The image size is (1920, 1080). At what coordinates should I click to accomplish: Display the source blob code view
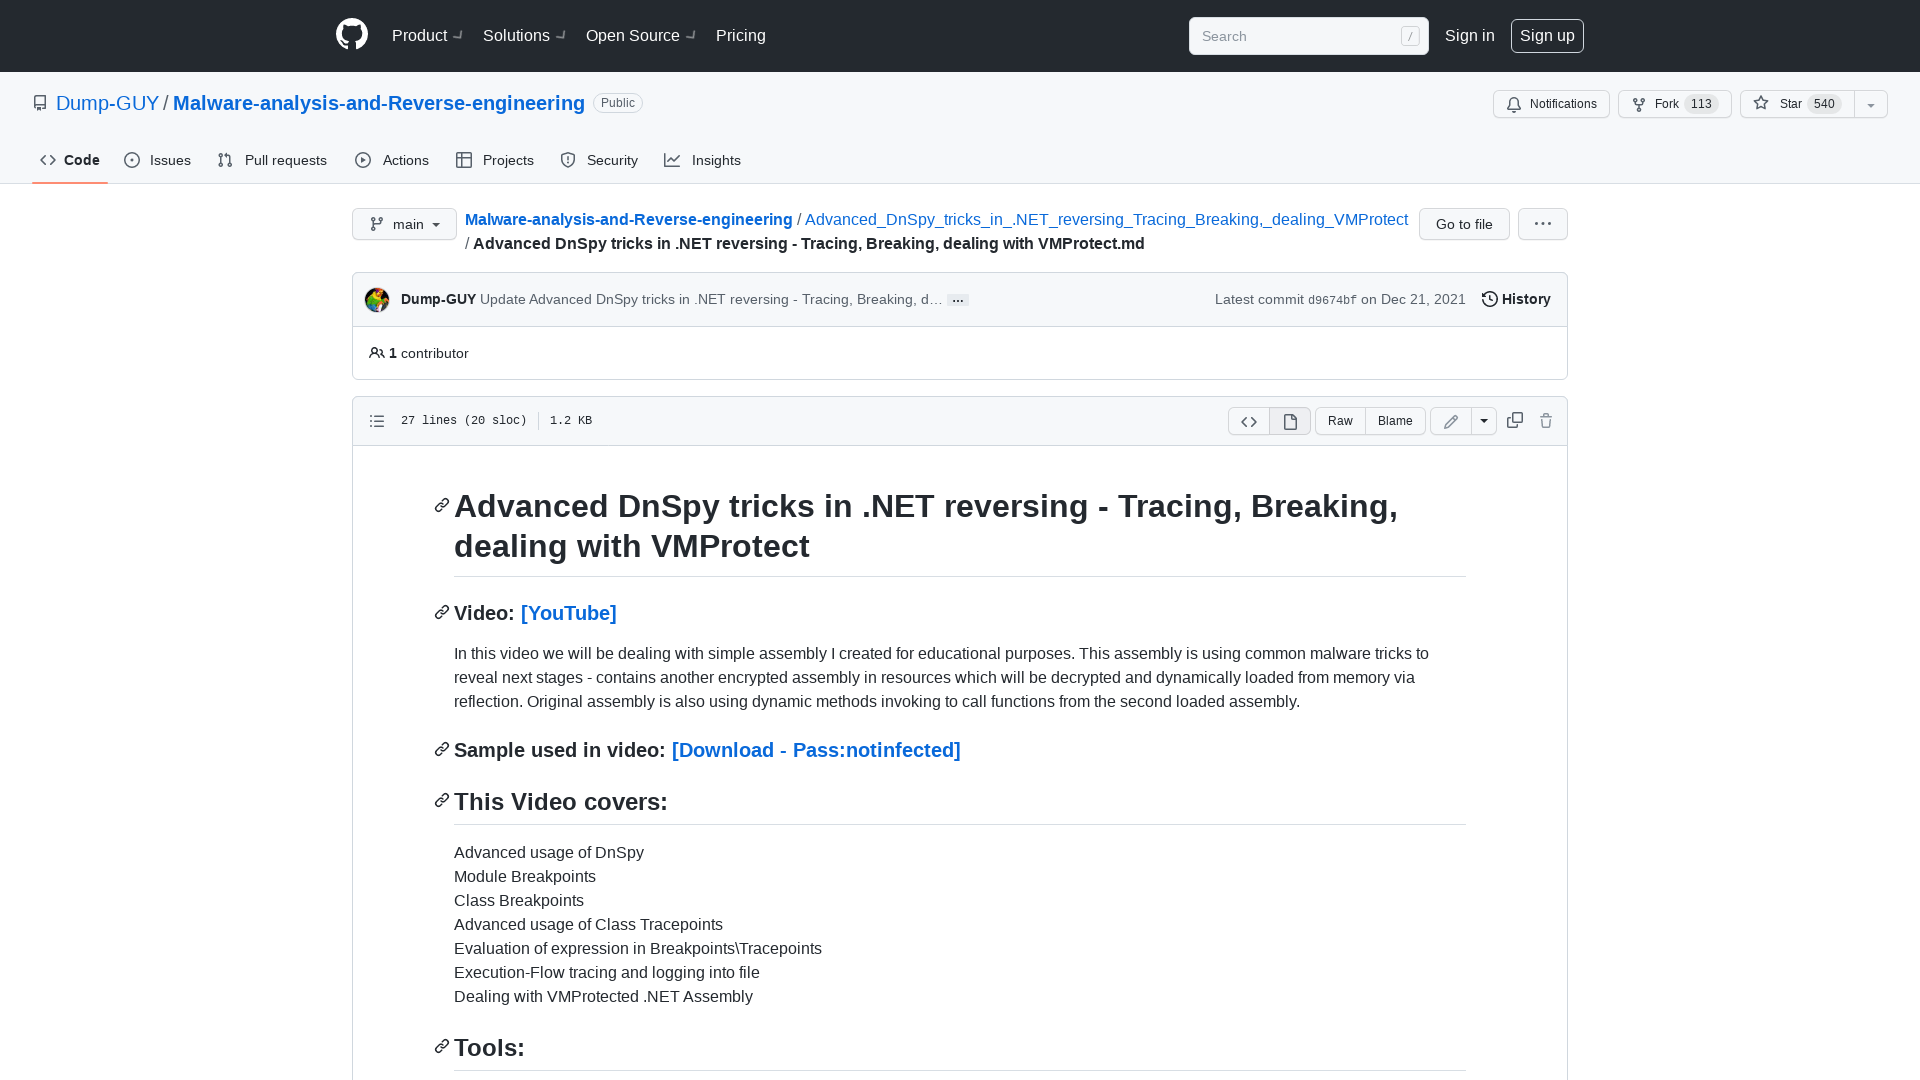[1249, 421]
